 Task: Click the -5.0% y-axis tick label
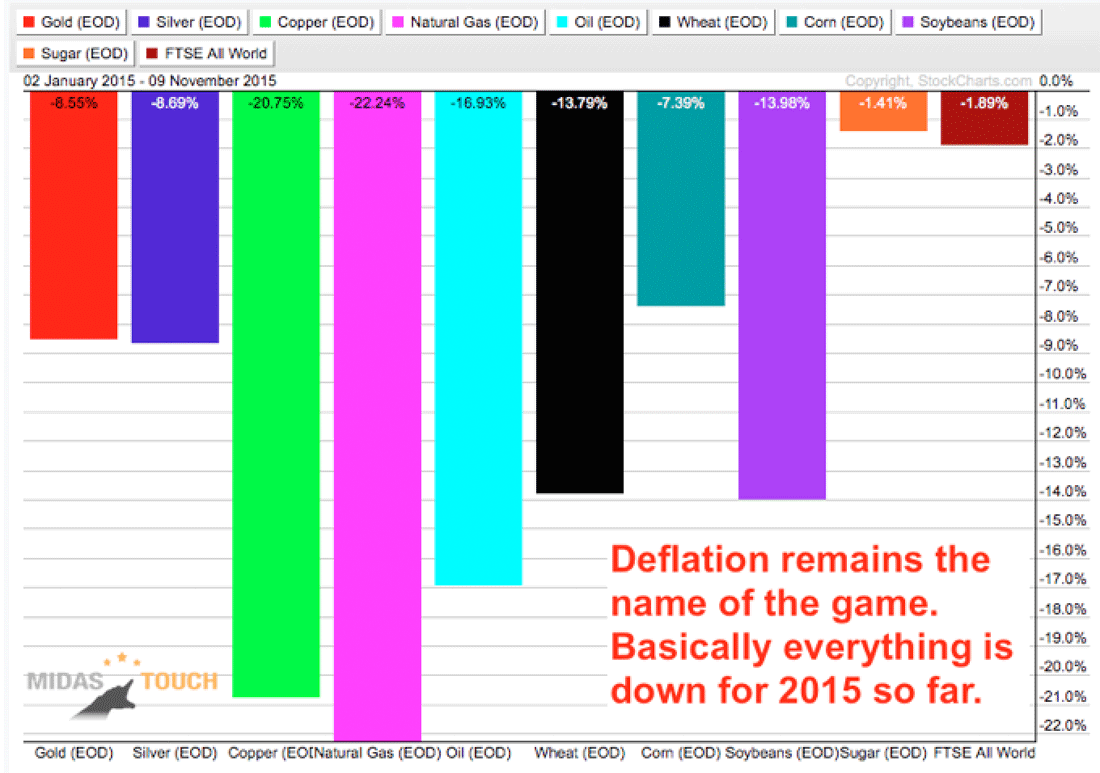pyautogui.click(x=1059, y=227)
